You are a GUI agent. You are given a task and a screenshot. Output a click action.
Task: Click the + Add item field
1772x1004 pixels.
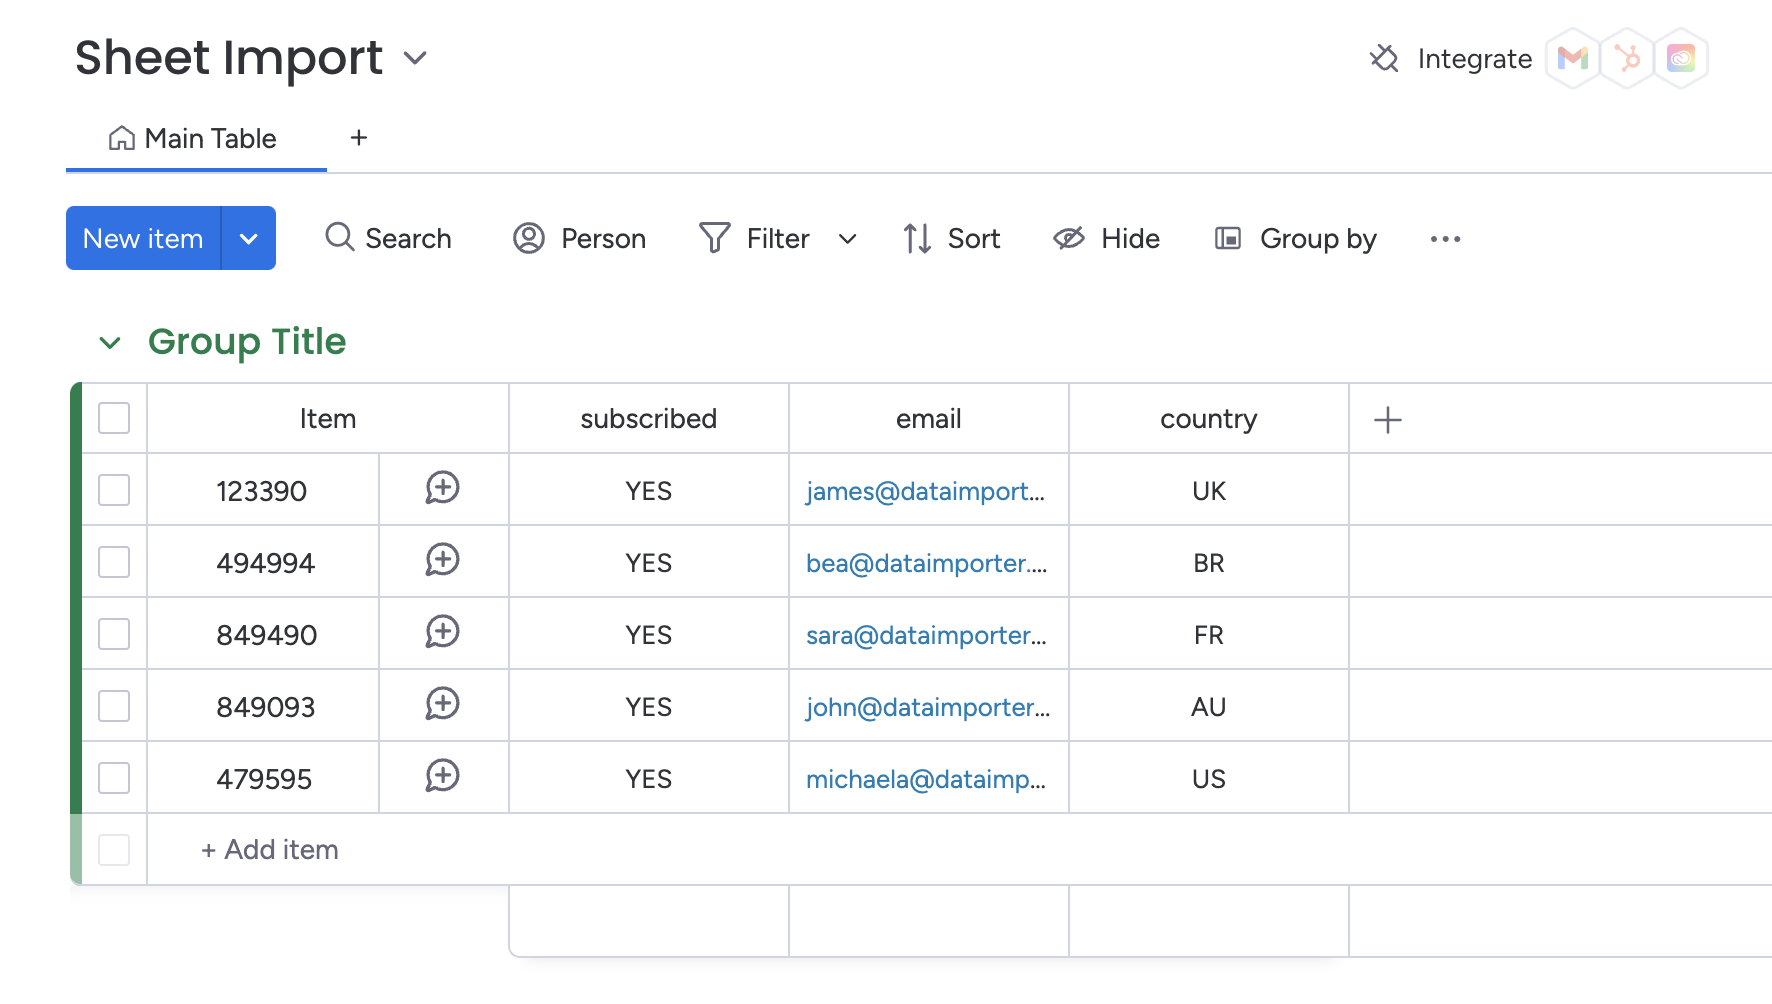point(270,850)
